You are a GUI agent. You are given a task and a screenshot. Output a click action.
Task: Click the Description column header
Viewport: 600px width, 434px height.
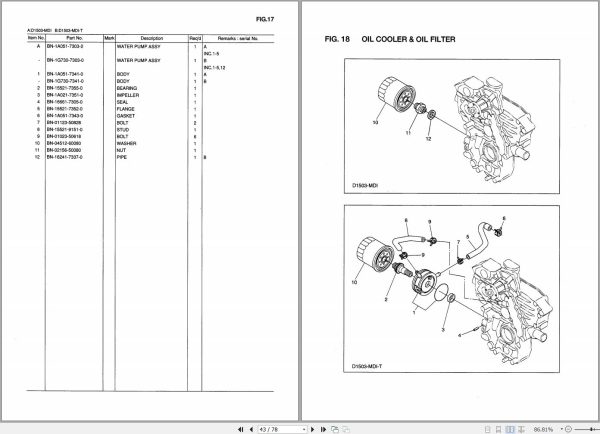pos(152,38)
